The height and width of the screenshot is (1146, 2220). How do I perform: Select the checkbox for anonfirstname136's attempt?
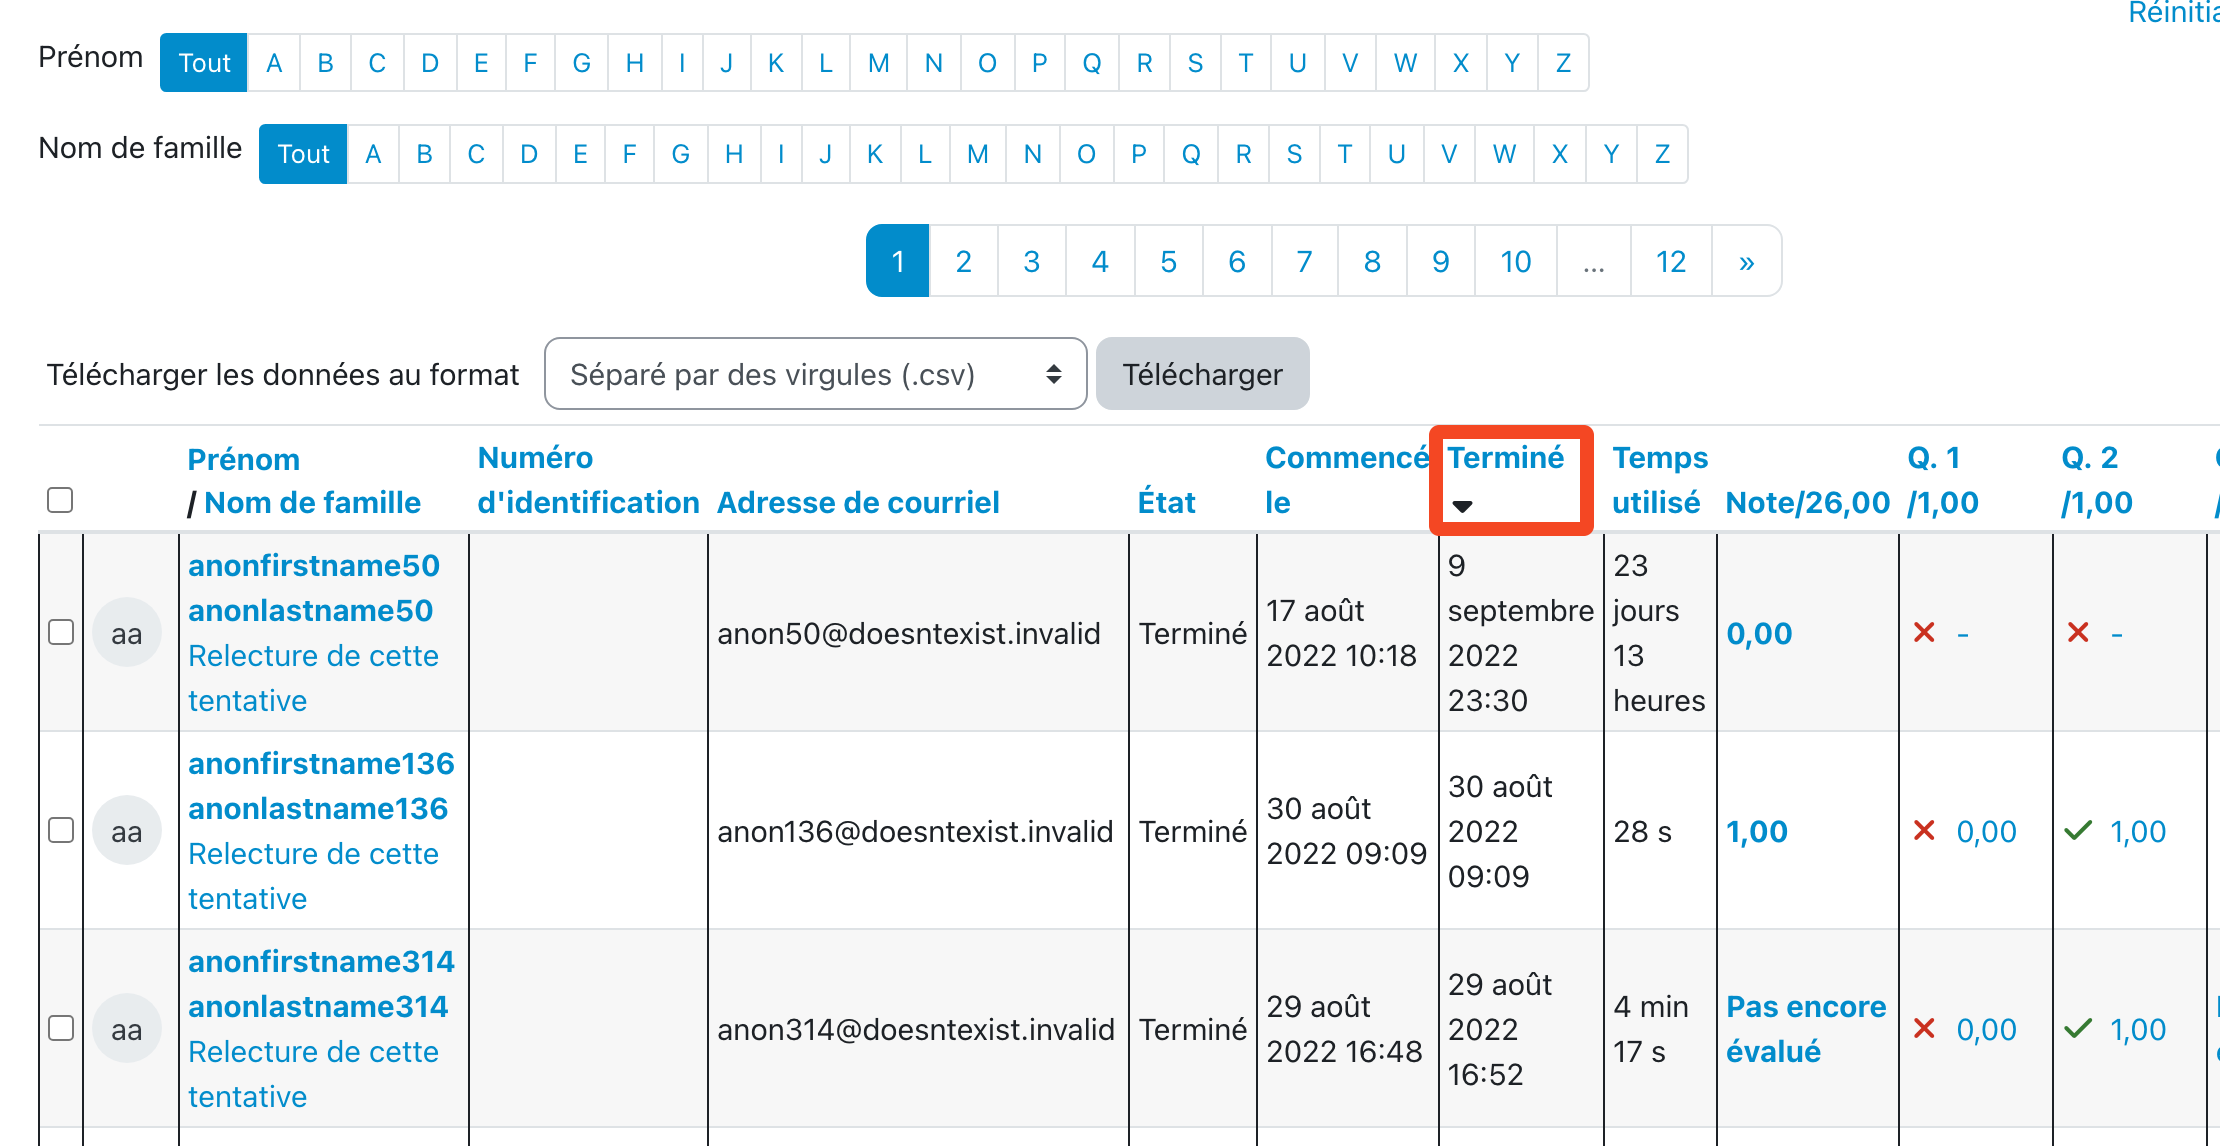pyautogui.click(x=61, y=831)
